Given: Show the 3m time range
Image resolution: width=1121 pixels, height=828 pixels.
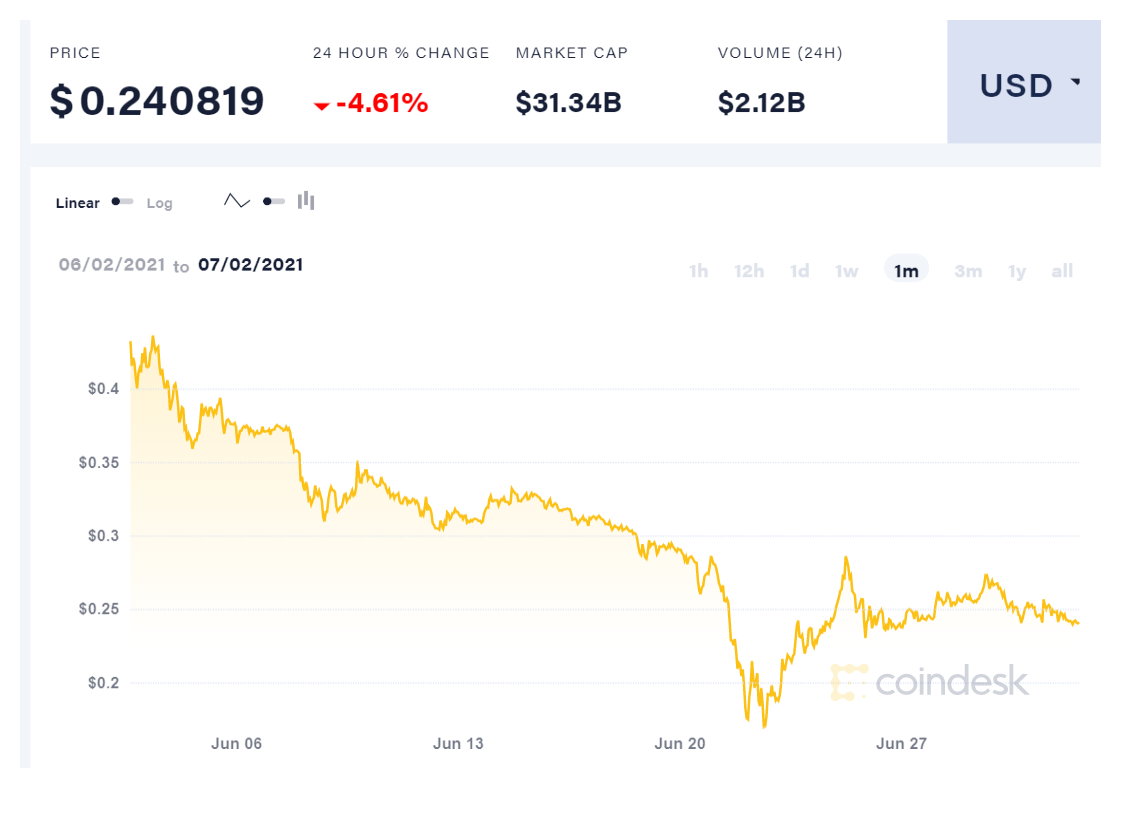Looking at the screenshot, I should 967,271.
